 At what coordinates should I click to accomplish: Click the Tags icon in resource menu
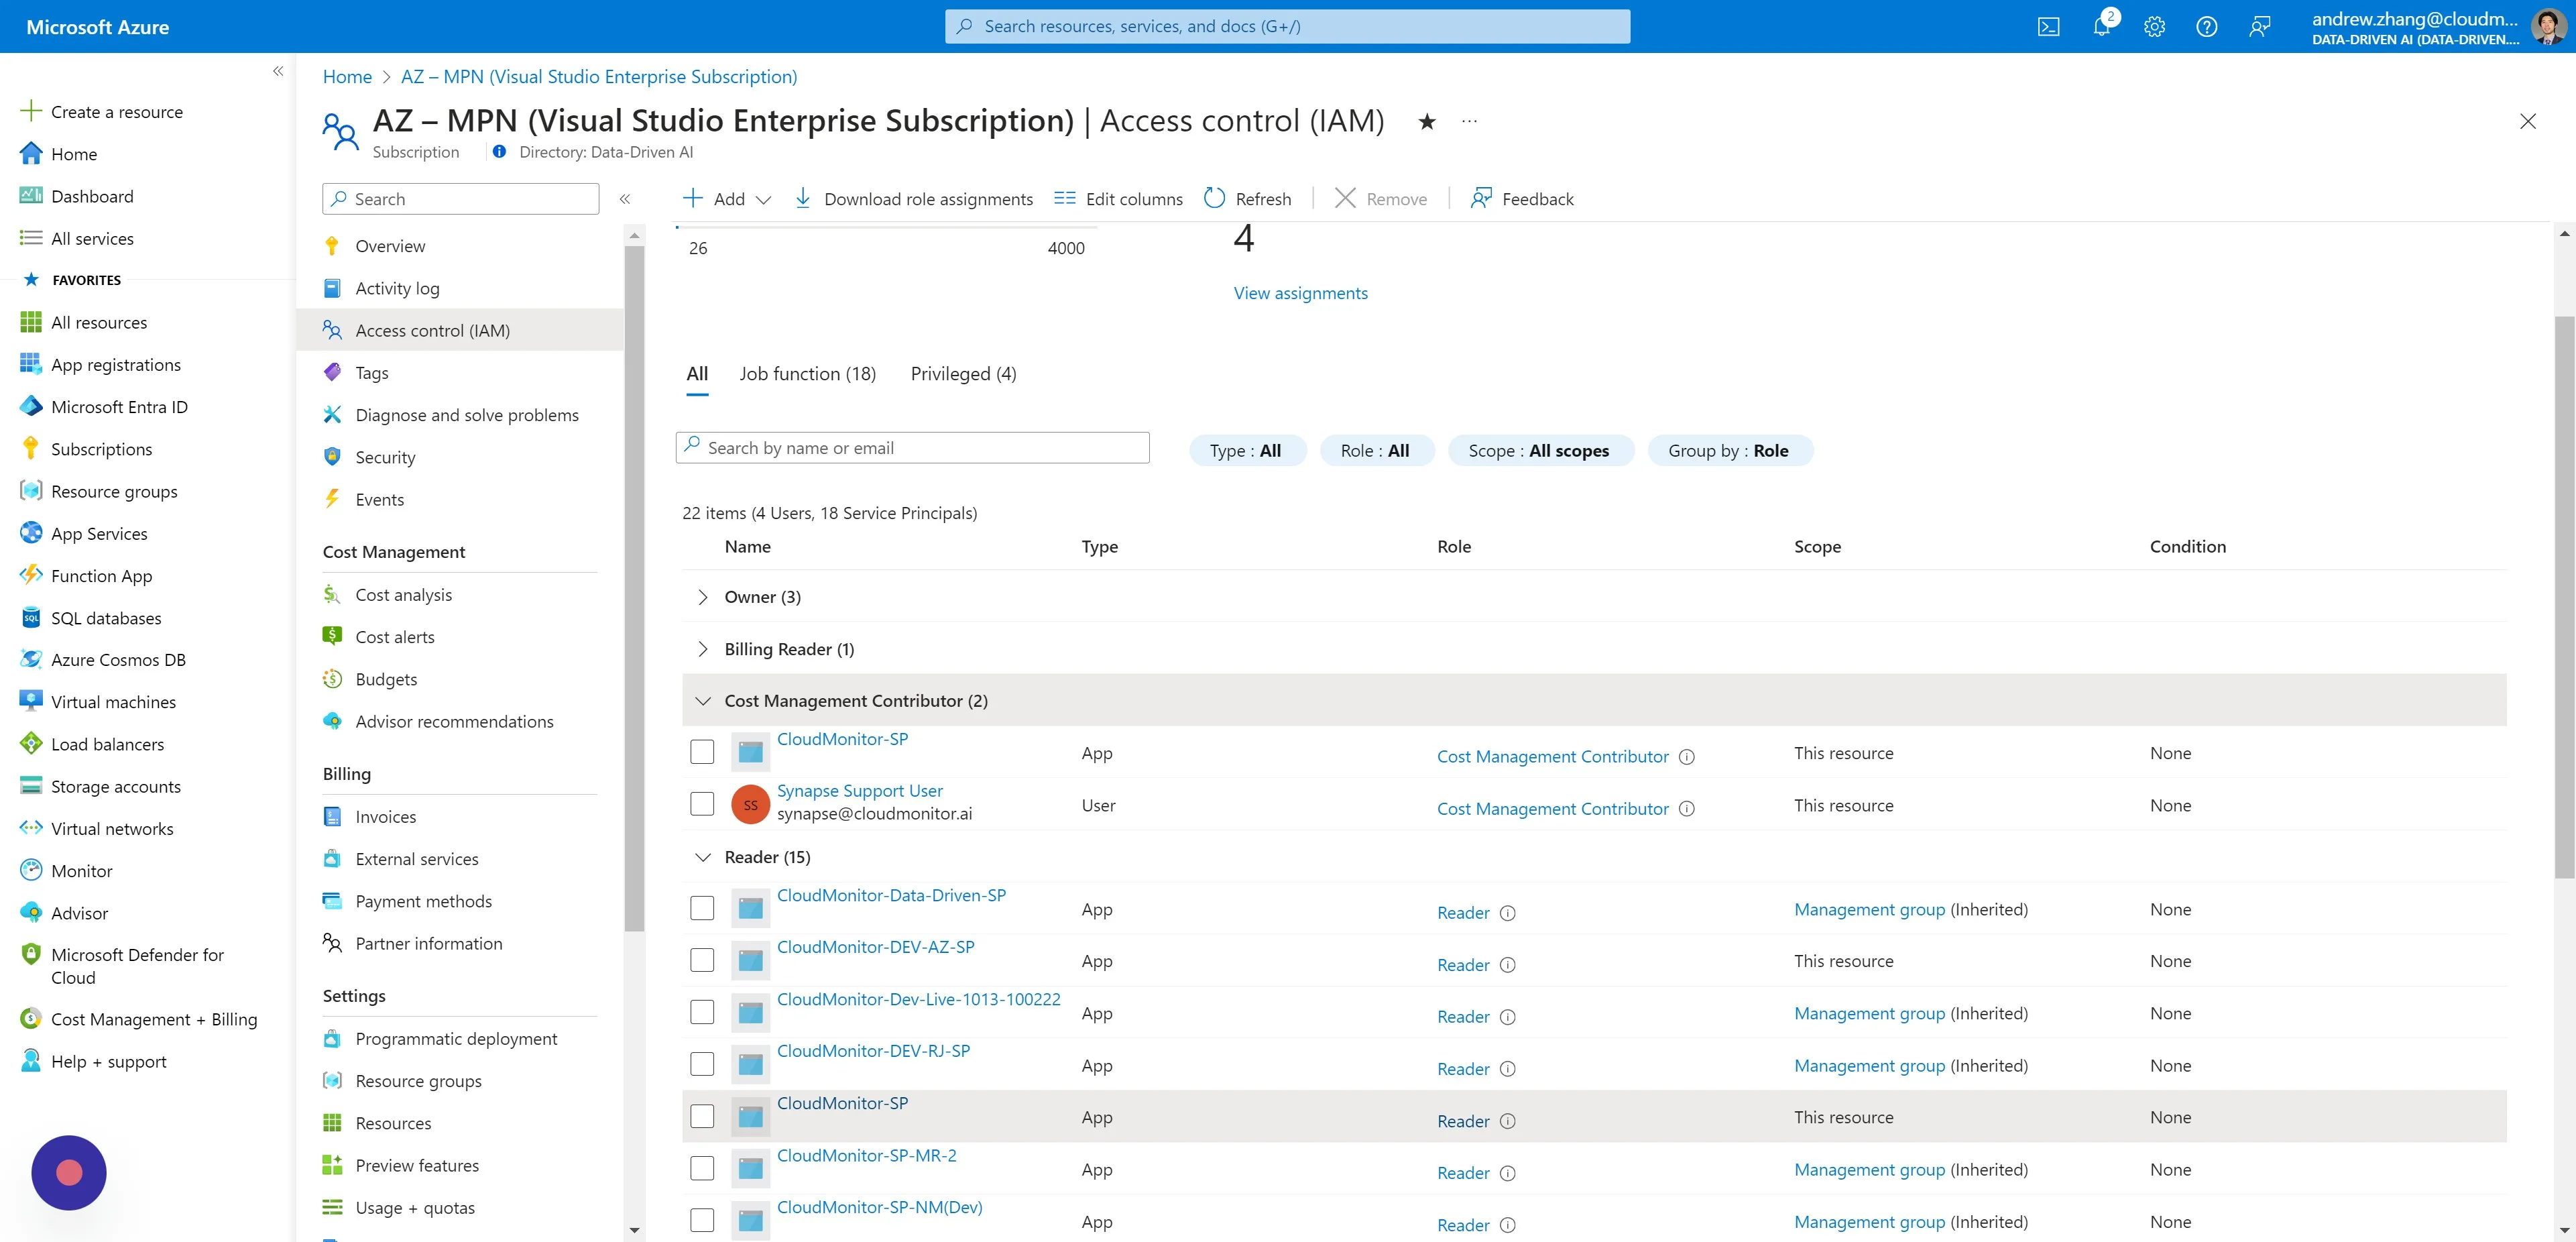332,372
